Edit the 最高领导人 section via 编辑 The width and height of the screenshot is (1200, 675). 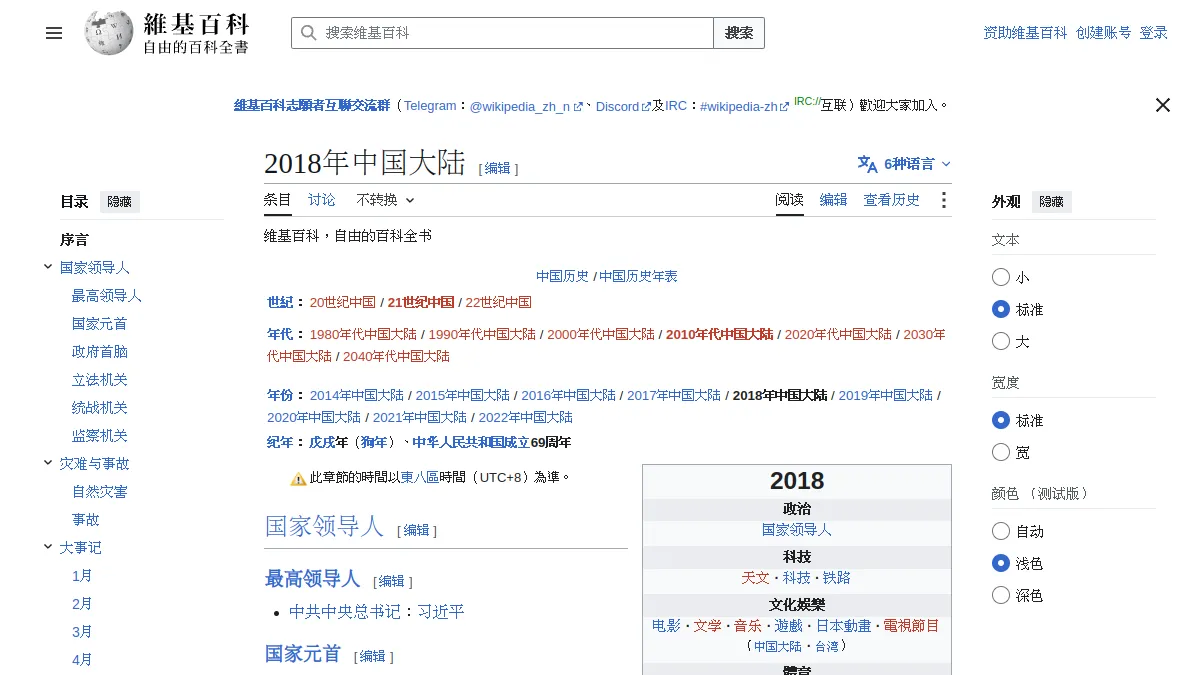tap(392, 581)
